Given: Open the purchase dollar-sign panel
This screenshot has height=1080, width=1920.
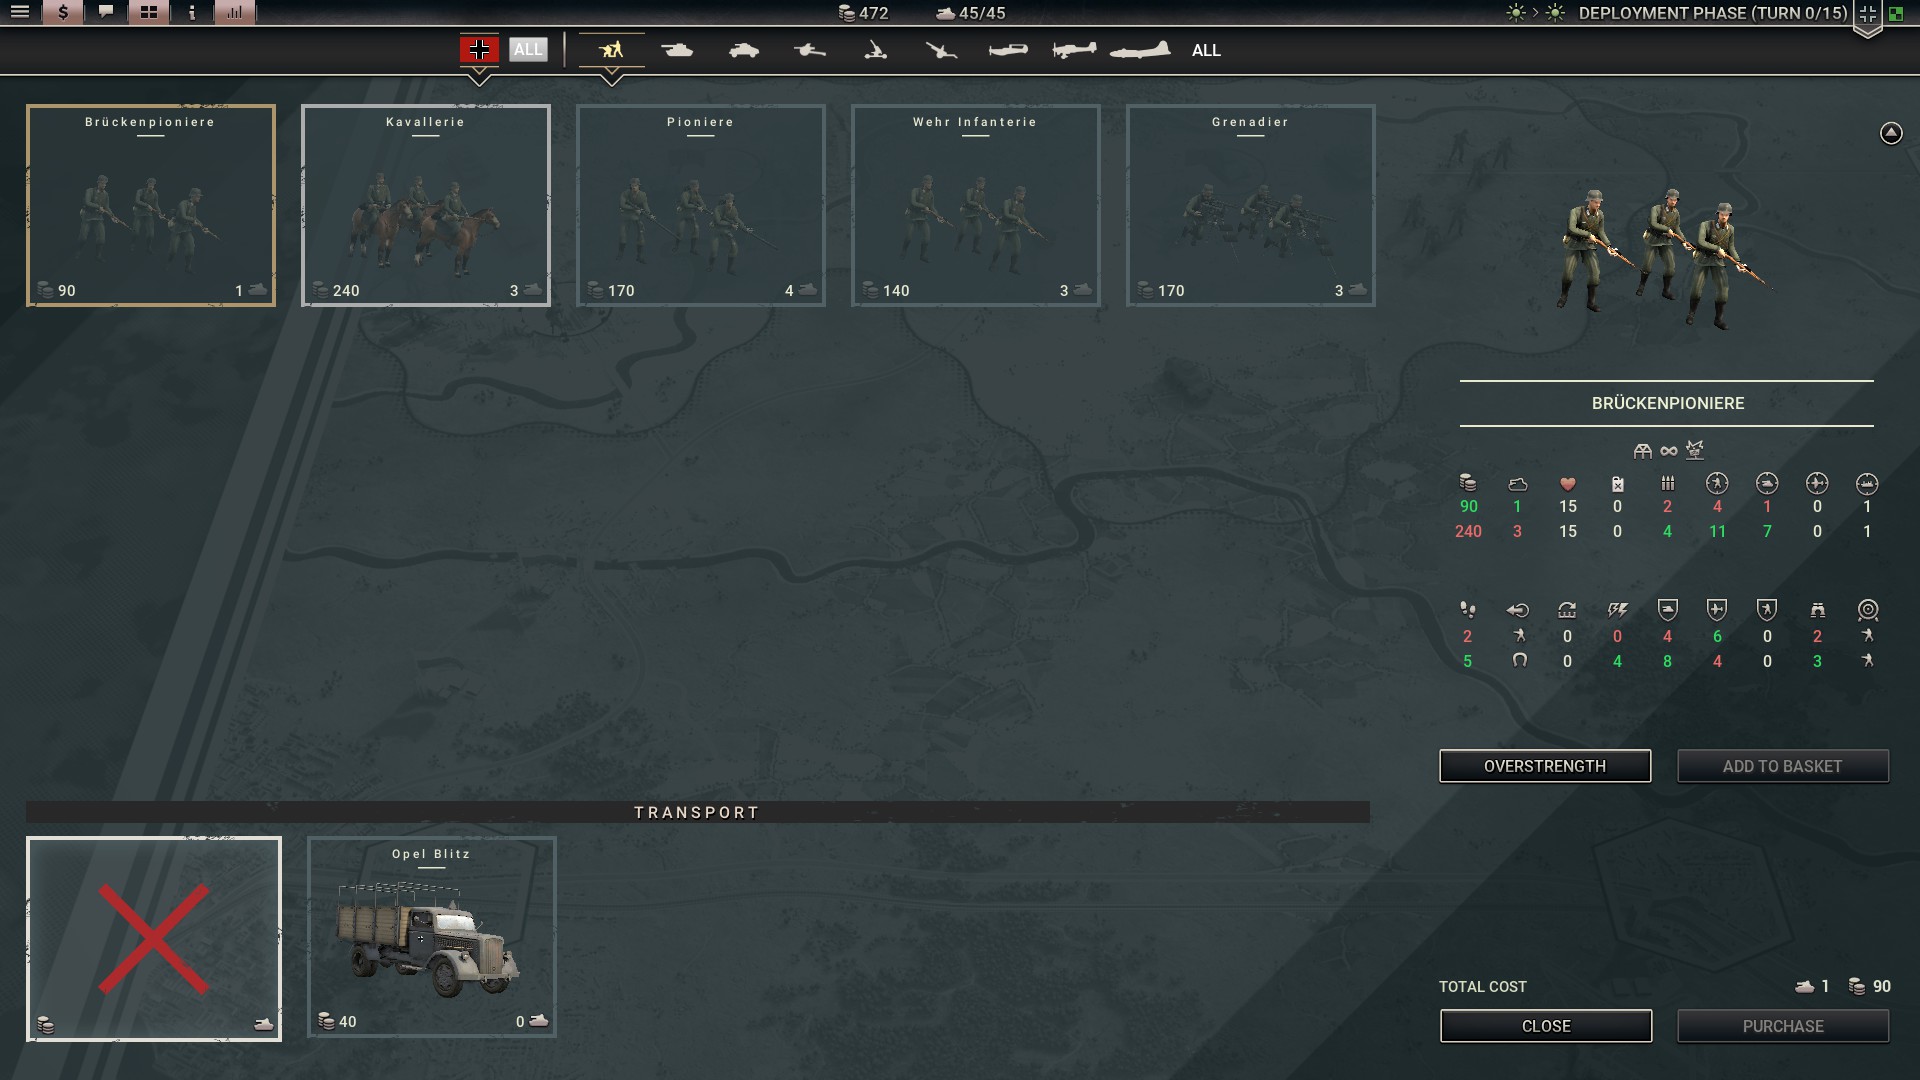Looking at the screenshot, I should tap(63, 12).
